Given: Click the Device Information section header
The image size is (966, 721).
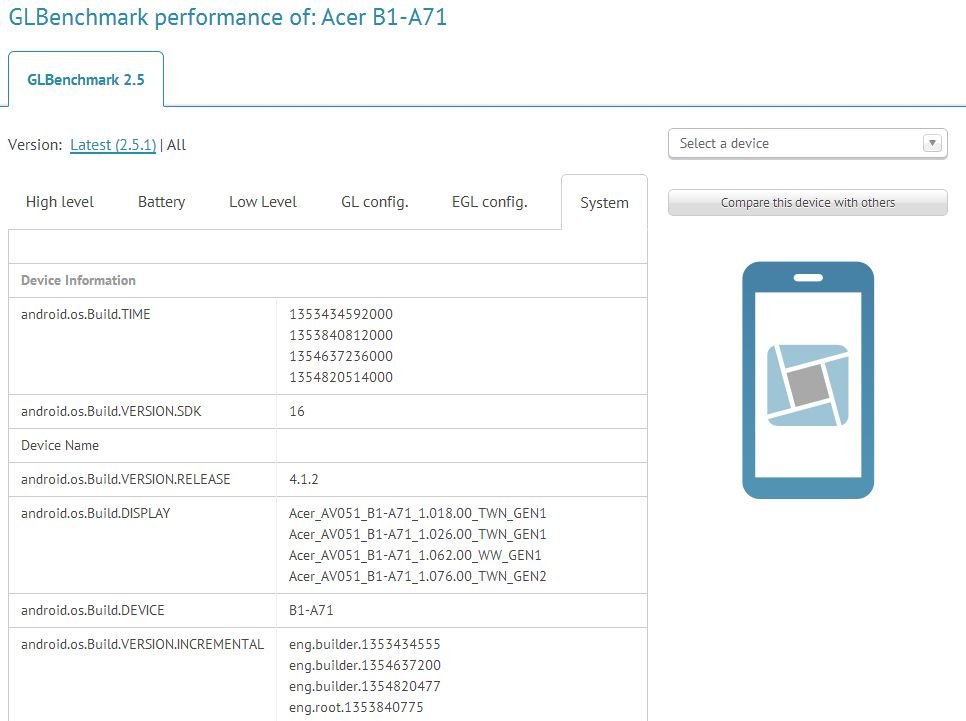Looking at the screenshot, I should point(78,280).
